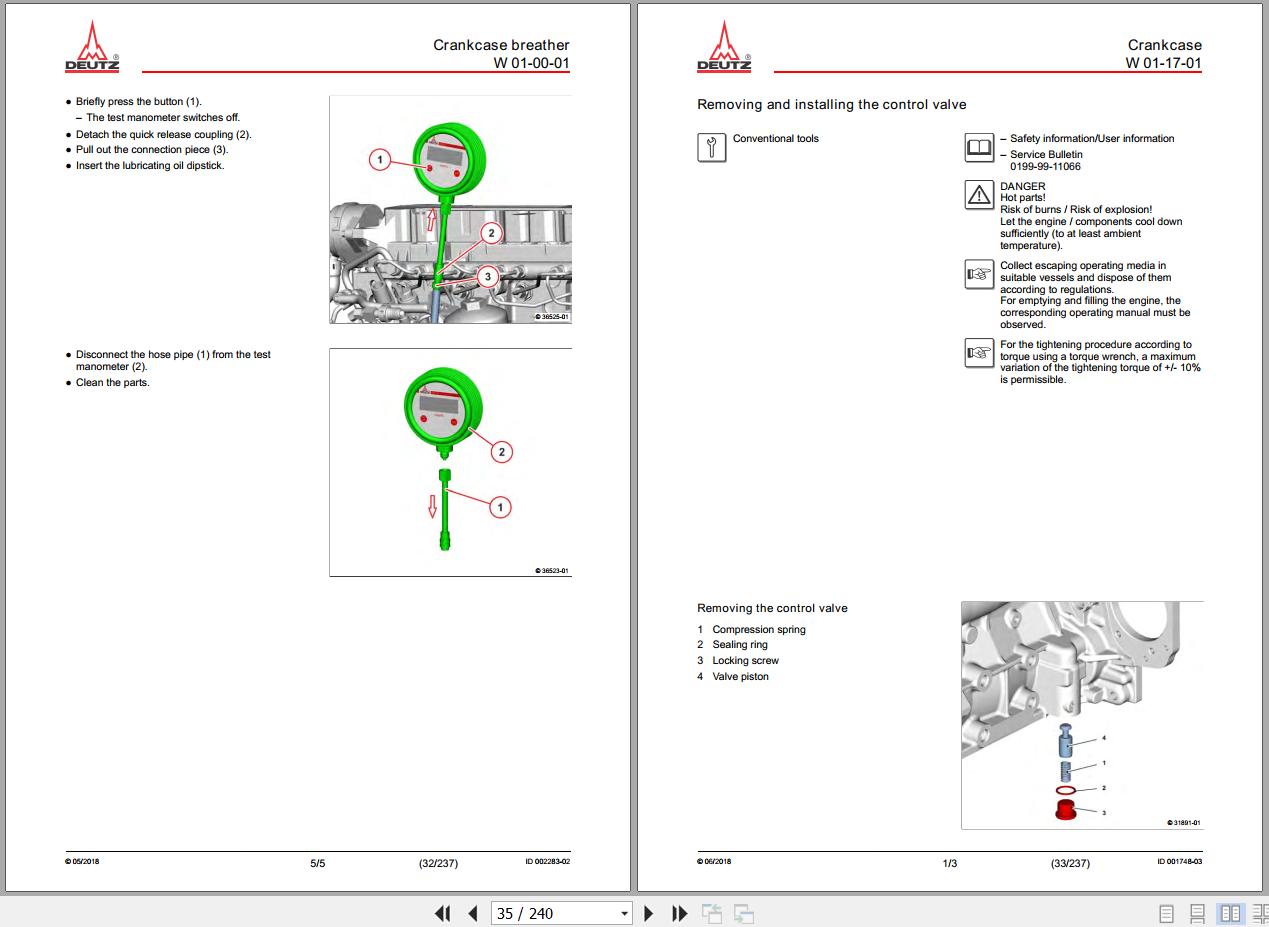Viewport: 1269px width, 927px height.
Task: Click the 'Locking screw' list item
Action: pos(745,661)
